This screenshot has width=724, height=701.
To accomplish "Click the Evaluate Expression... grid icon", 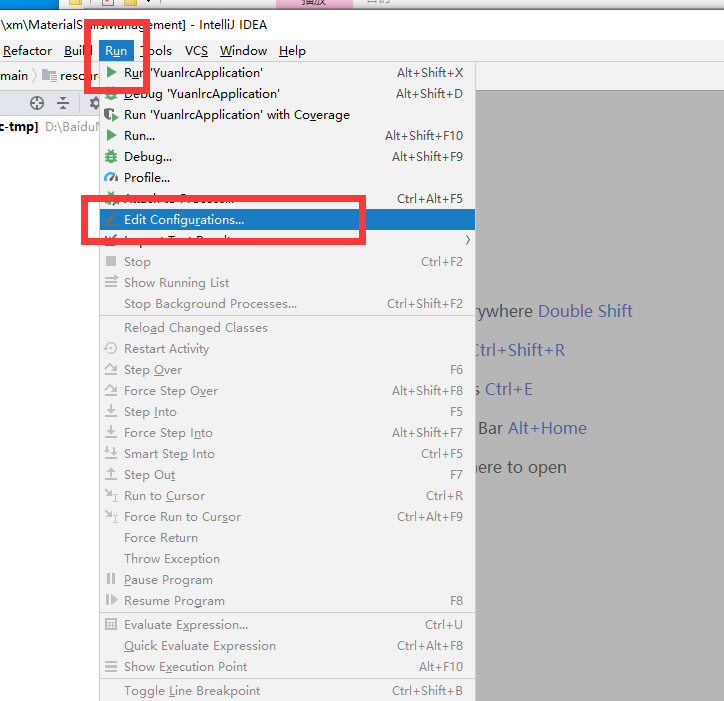I will (x=111, y=624).
